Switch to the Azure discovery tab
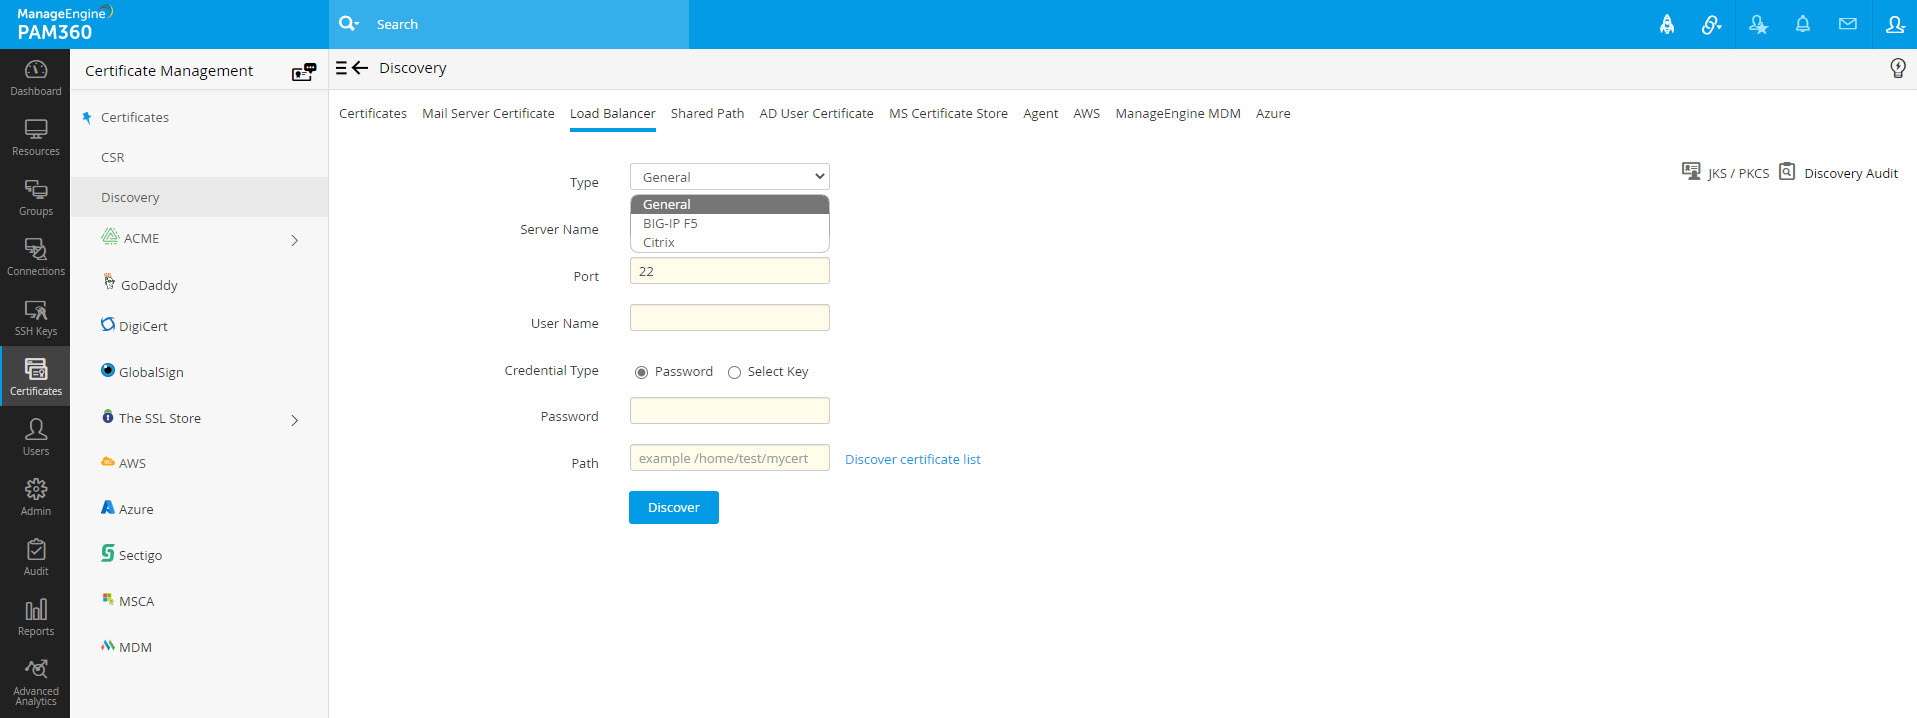Image resolution: width=1917 pixels, height=718 pixels. pyautogui.click(x=1273, y=113)
